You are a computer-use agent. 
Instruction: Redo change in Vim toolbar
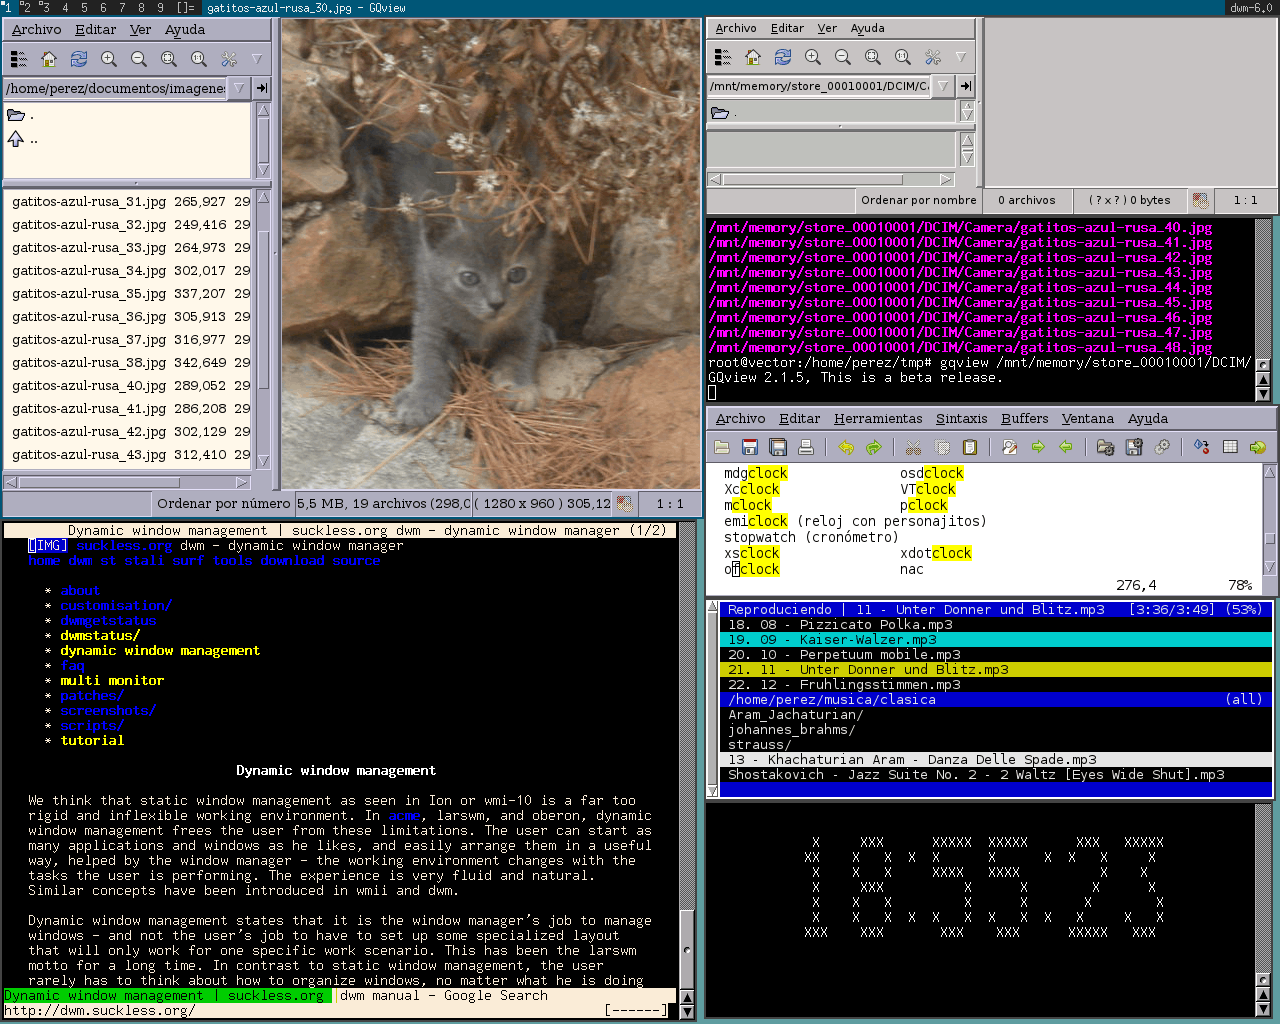(874, 447)
